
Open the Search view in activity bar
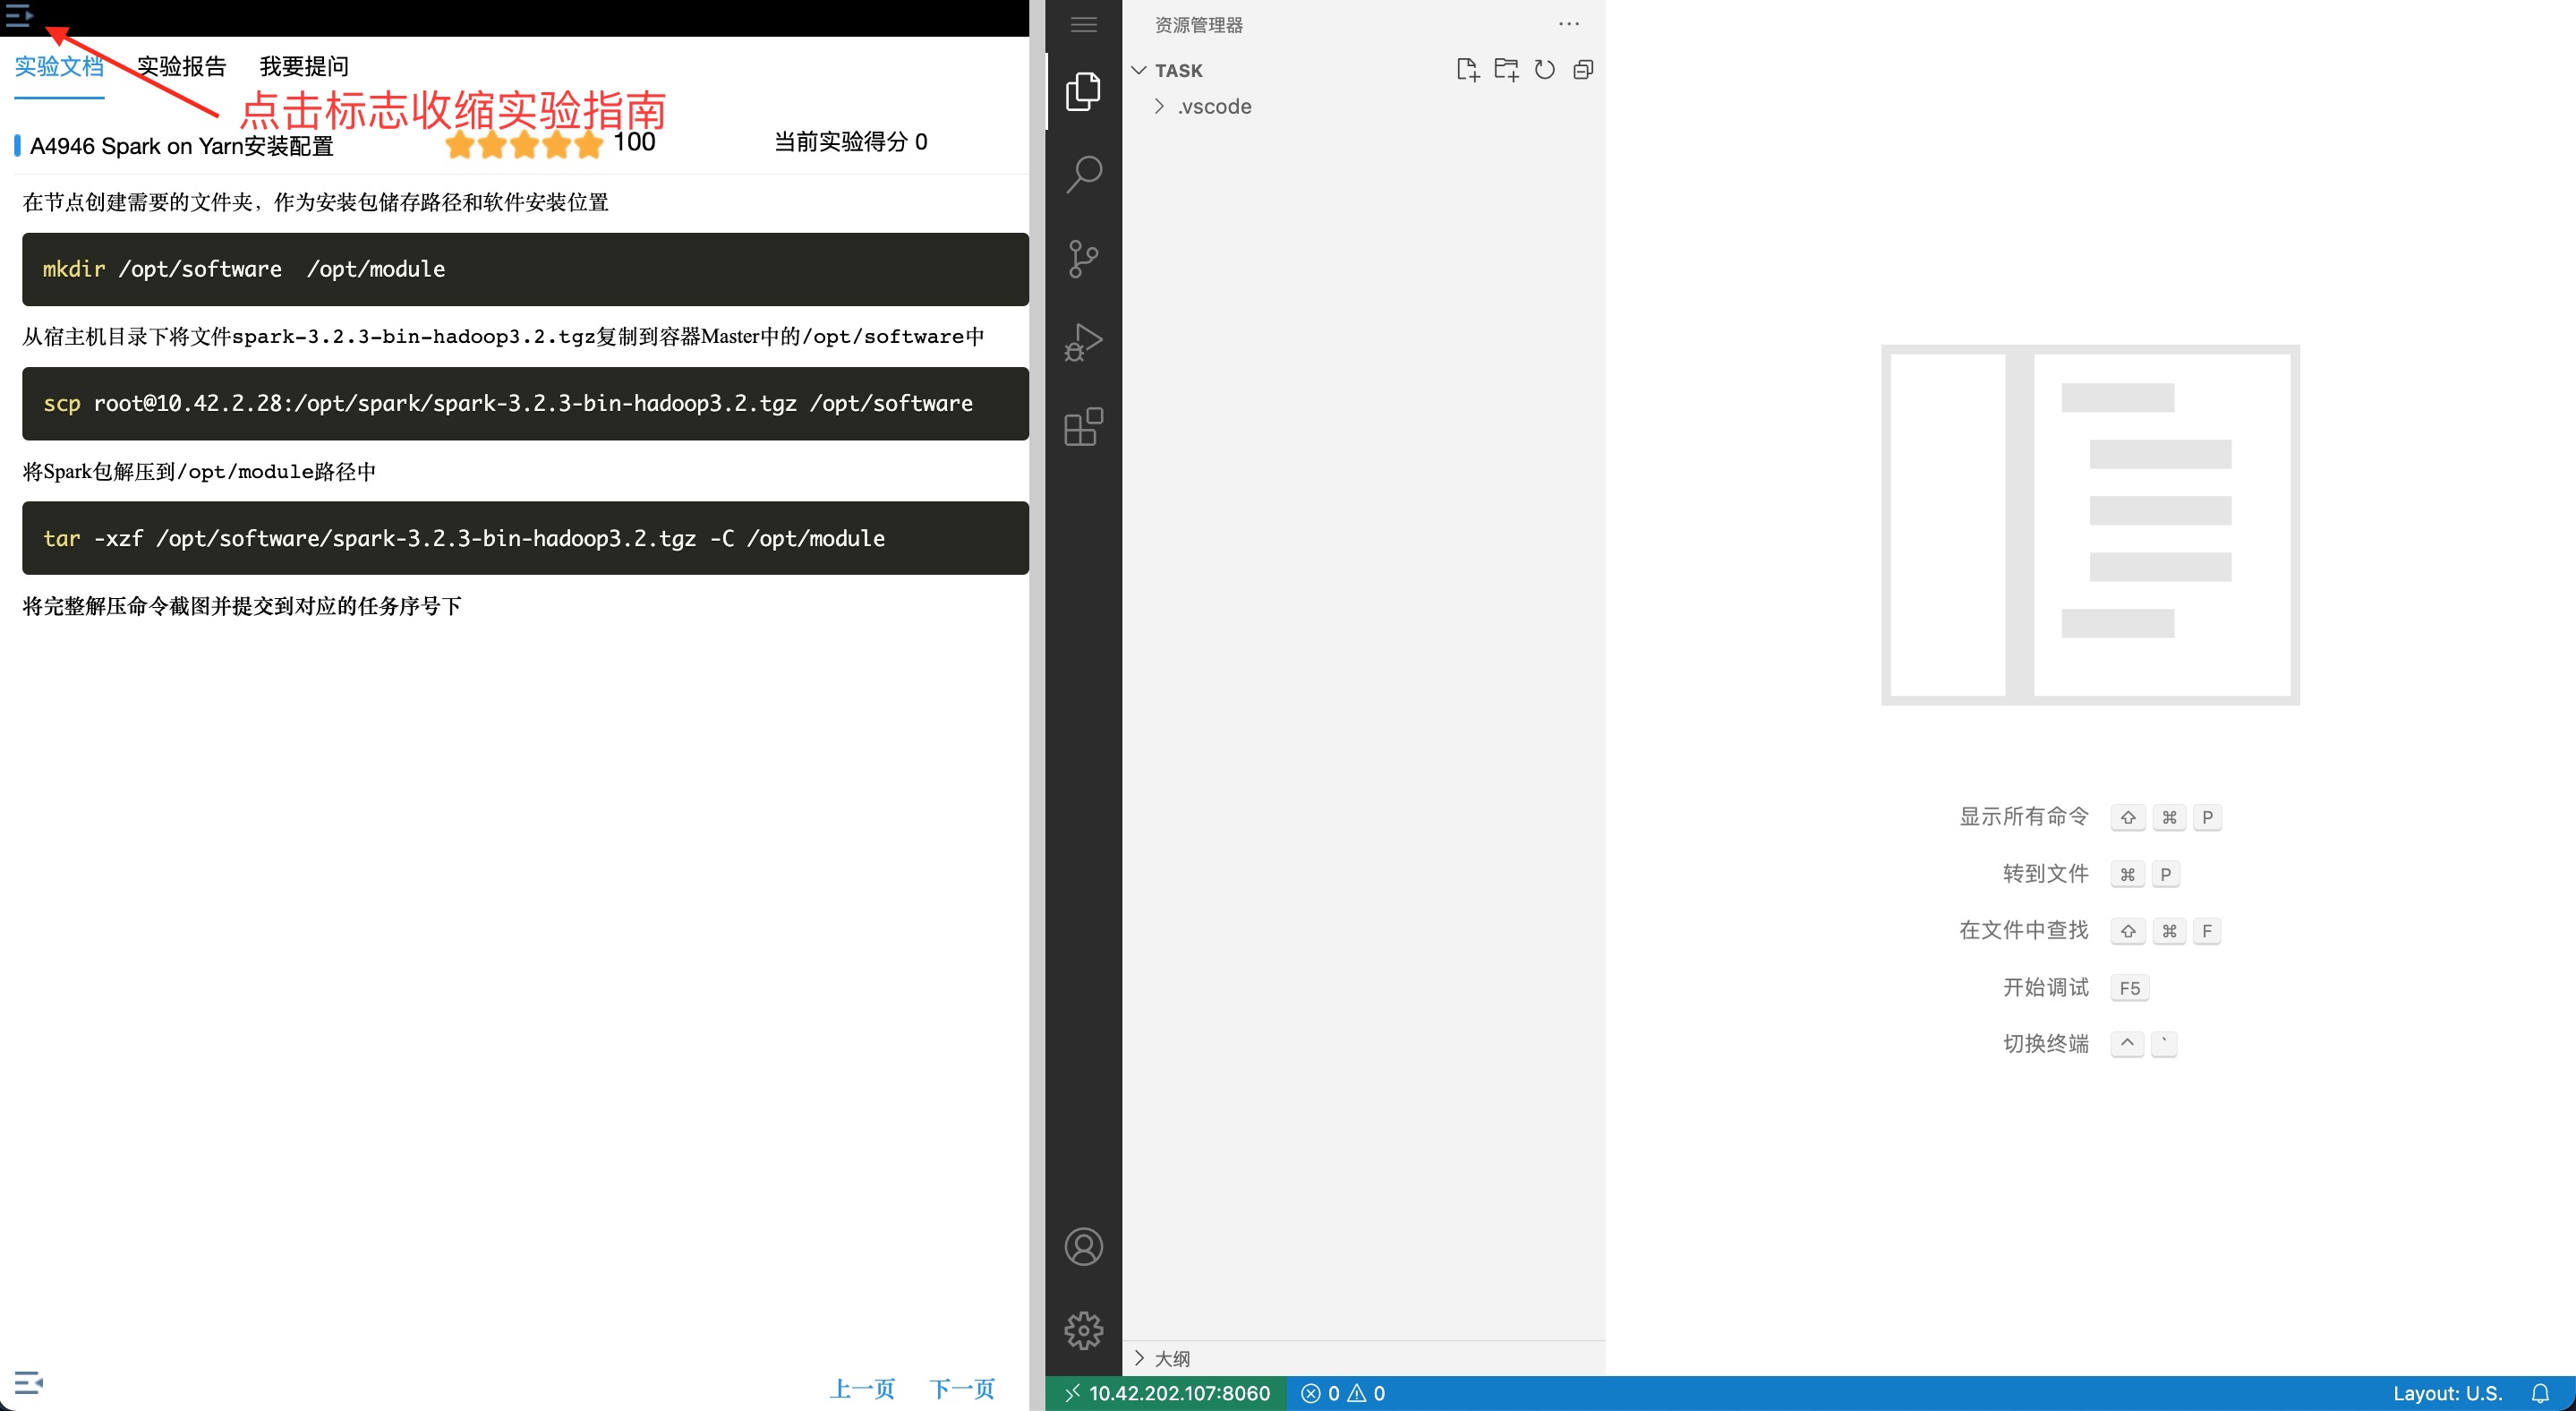point(1083,174)
